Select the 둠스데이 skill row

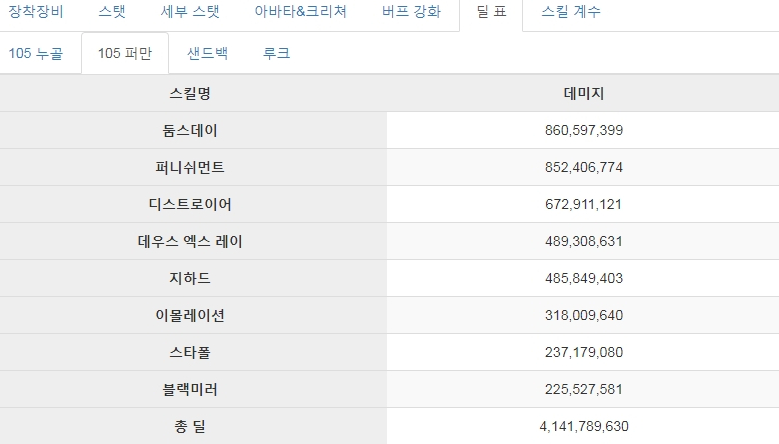point(390,130)
